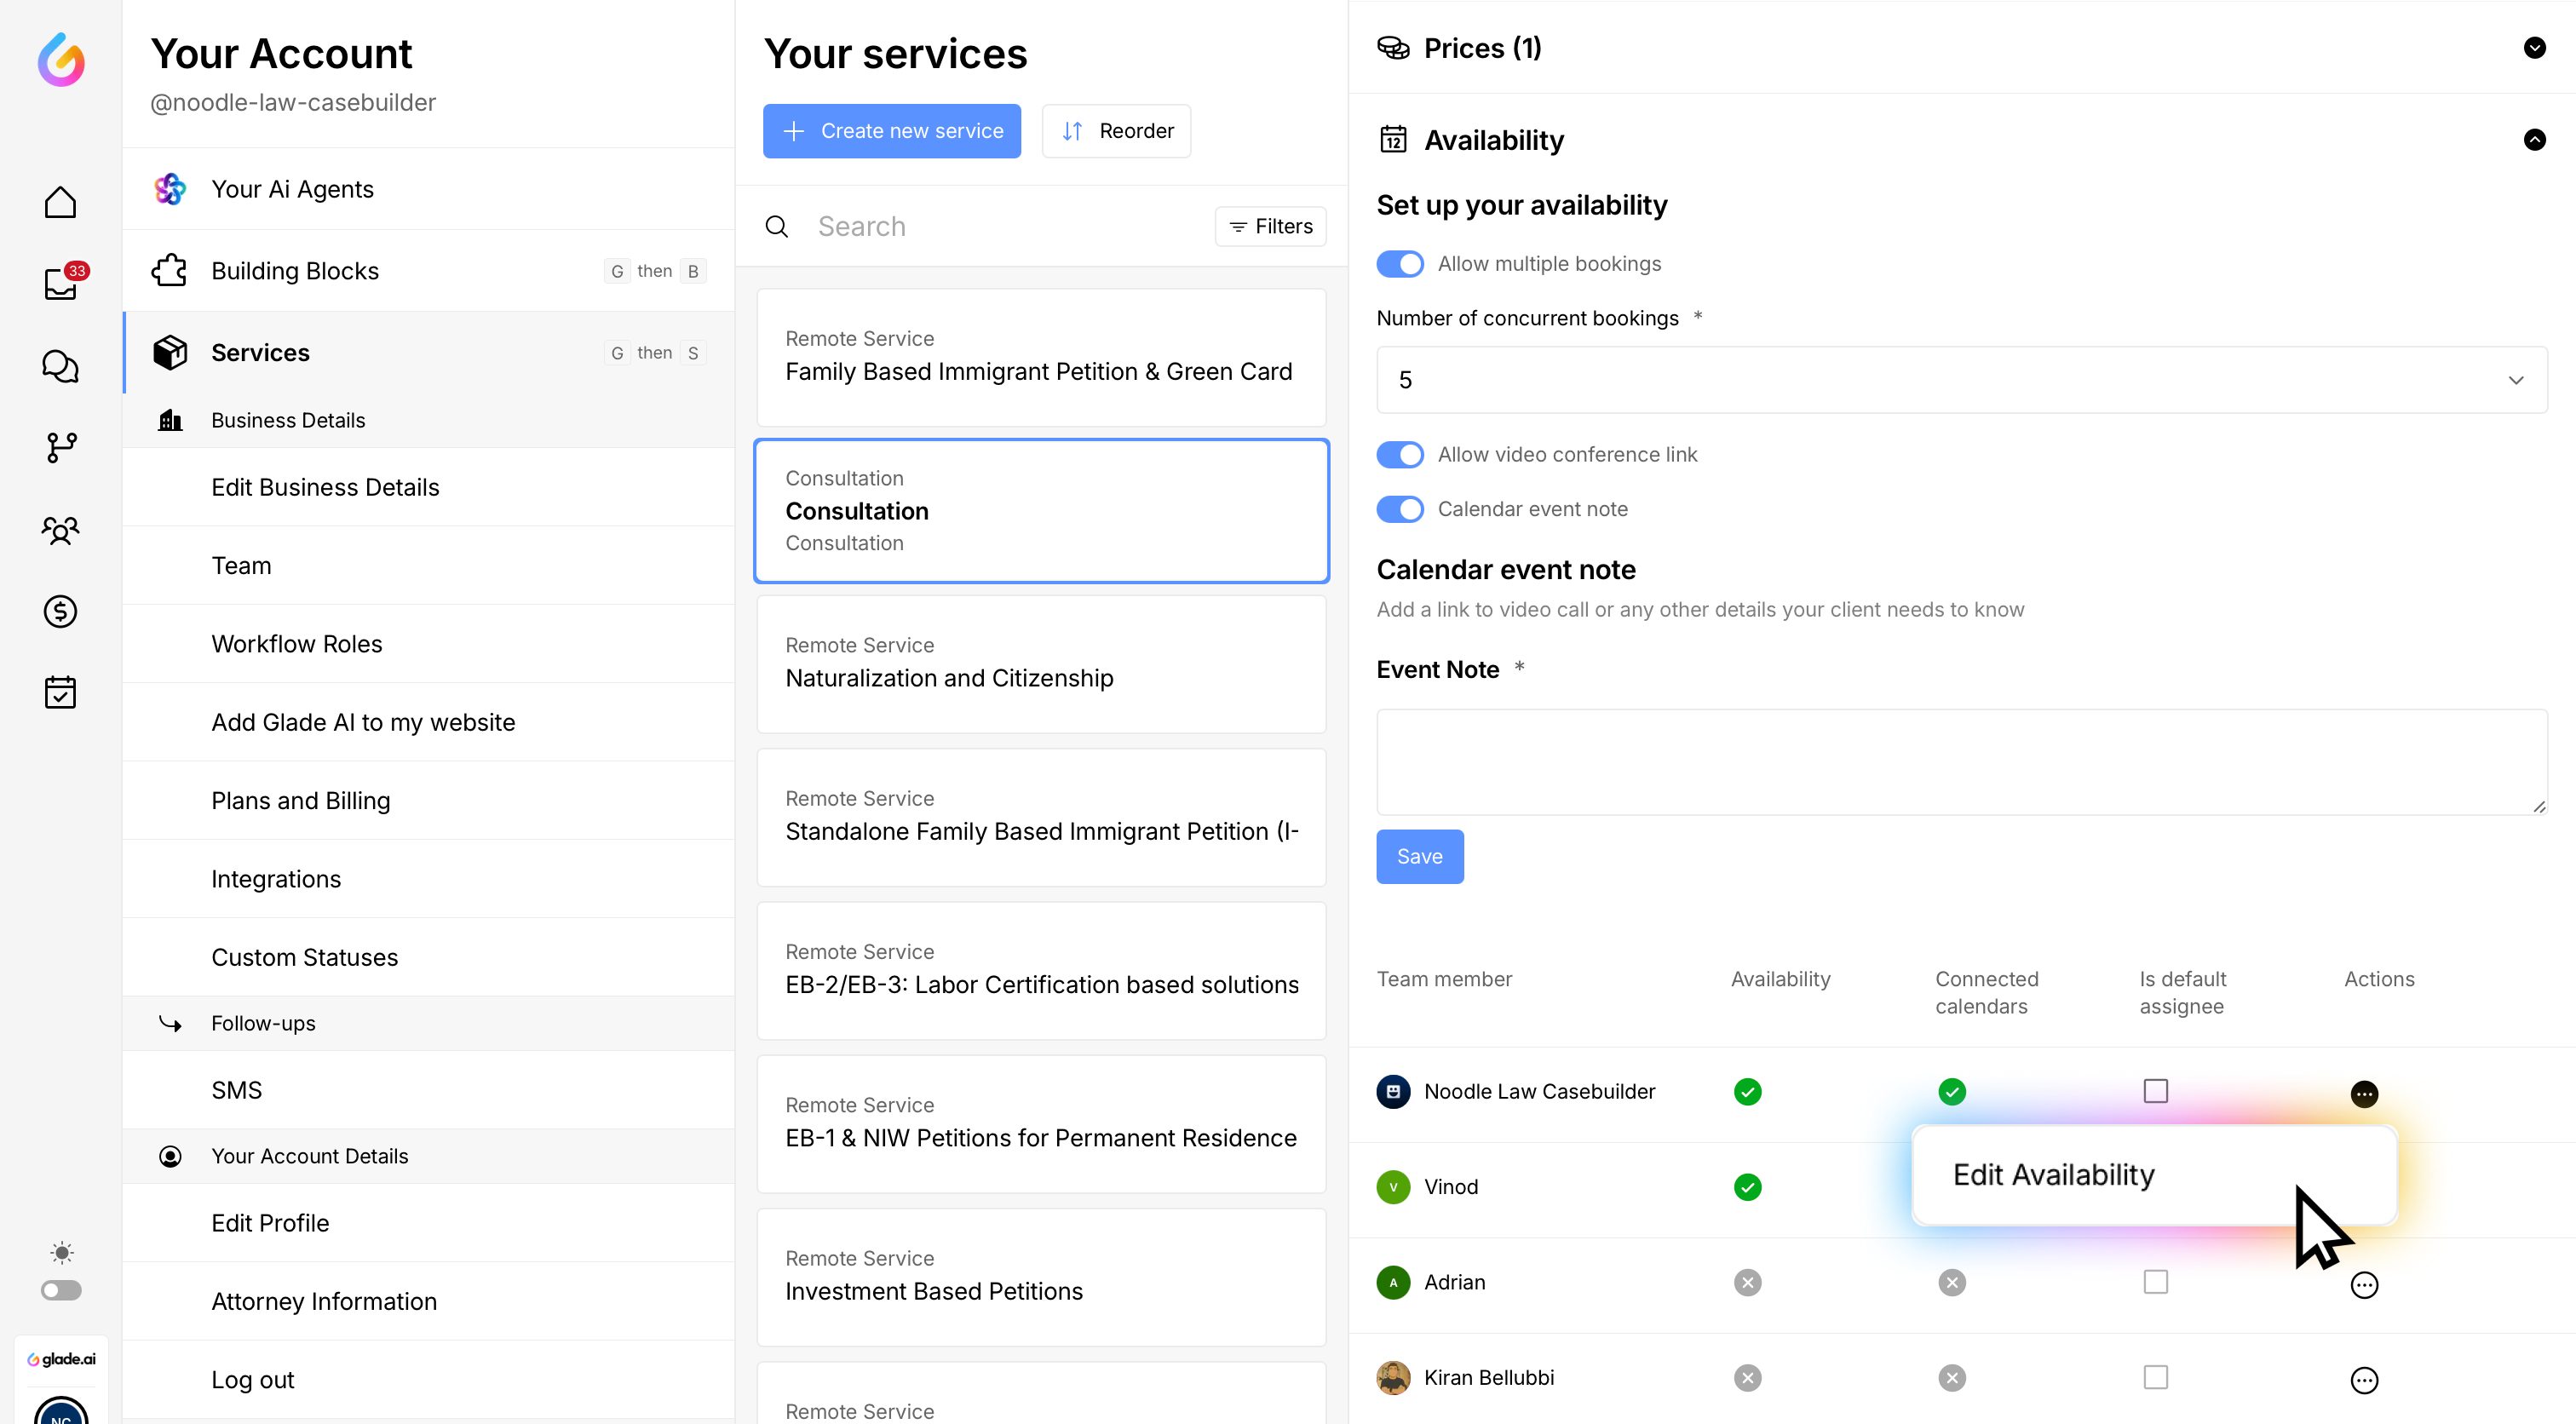Viewport: 2576px width, 1424px height.
Task: Open the dollar payments sidebar icon
Action: tap(60, 611)
